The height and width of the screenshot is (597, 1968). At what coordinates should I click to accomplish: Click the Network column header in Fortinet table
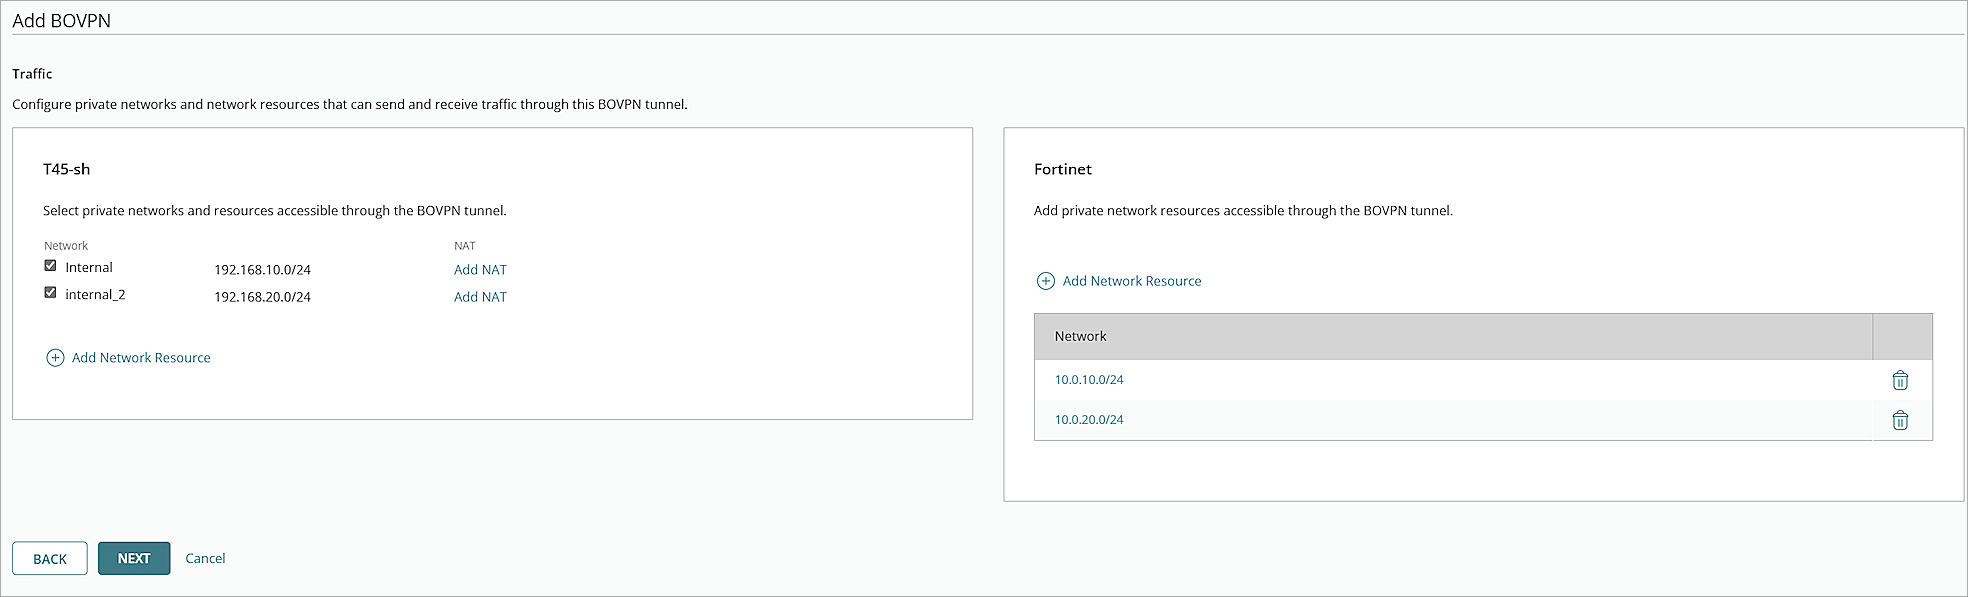point(1080,336)
